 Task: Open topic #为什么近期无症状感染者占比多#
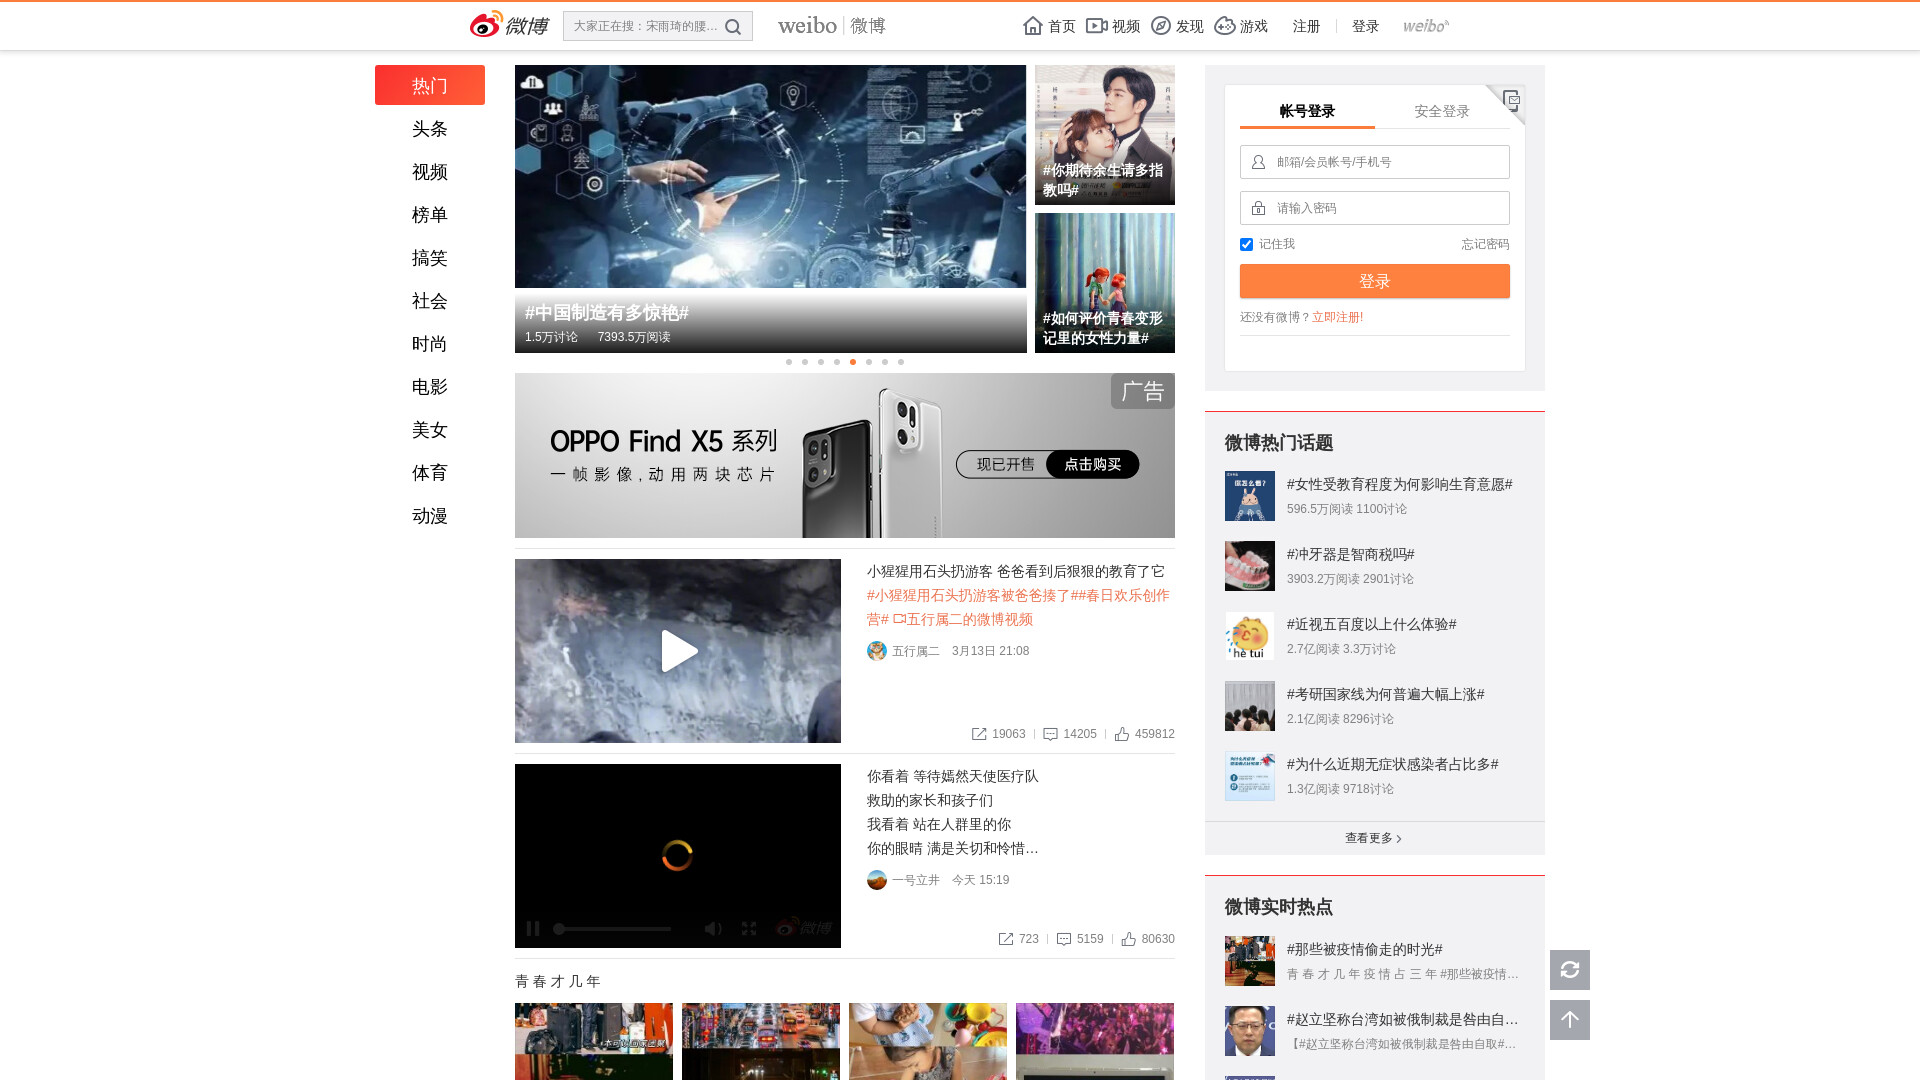[1392, 764]
